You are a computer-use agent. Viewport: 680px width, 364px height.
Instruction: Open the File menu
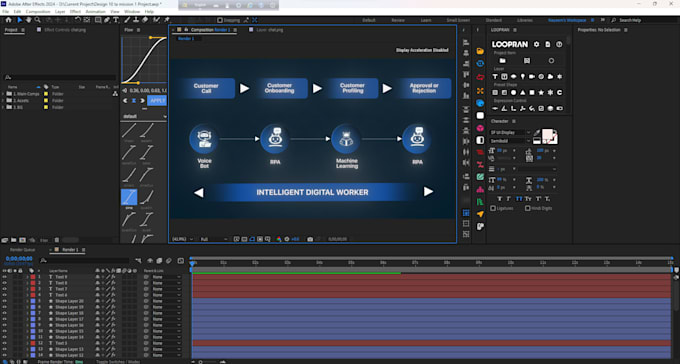(5, 12)
